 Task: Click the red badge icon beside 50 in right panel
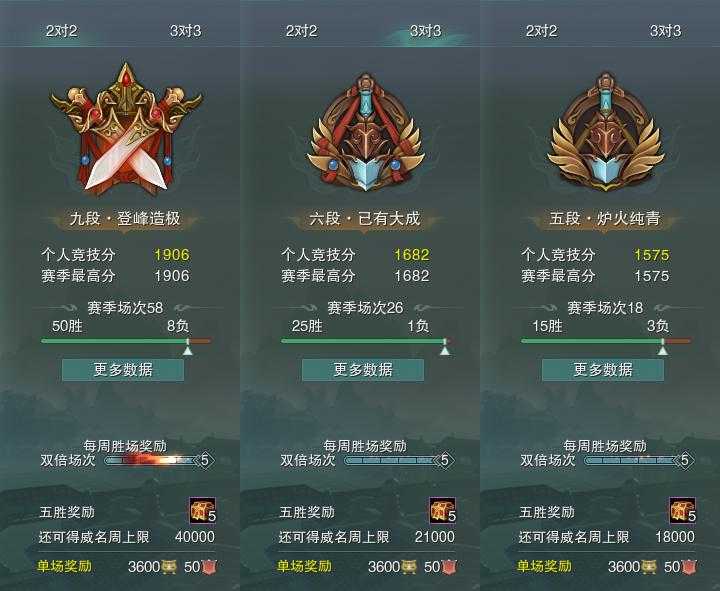689,567
